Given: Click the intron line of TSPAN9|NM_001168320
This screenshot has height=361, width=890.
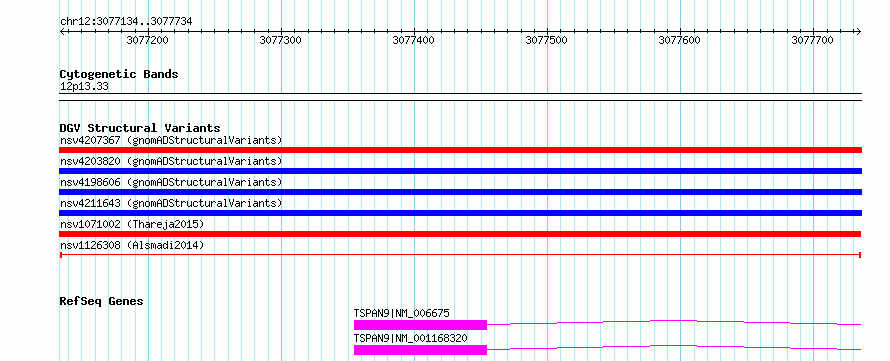Looking at the screenshot, I should (x=674, y=346).
